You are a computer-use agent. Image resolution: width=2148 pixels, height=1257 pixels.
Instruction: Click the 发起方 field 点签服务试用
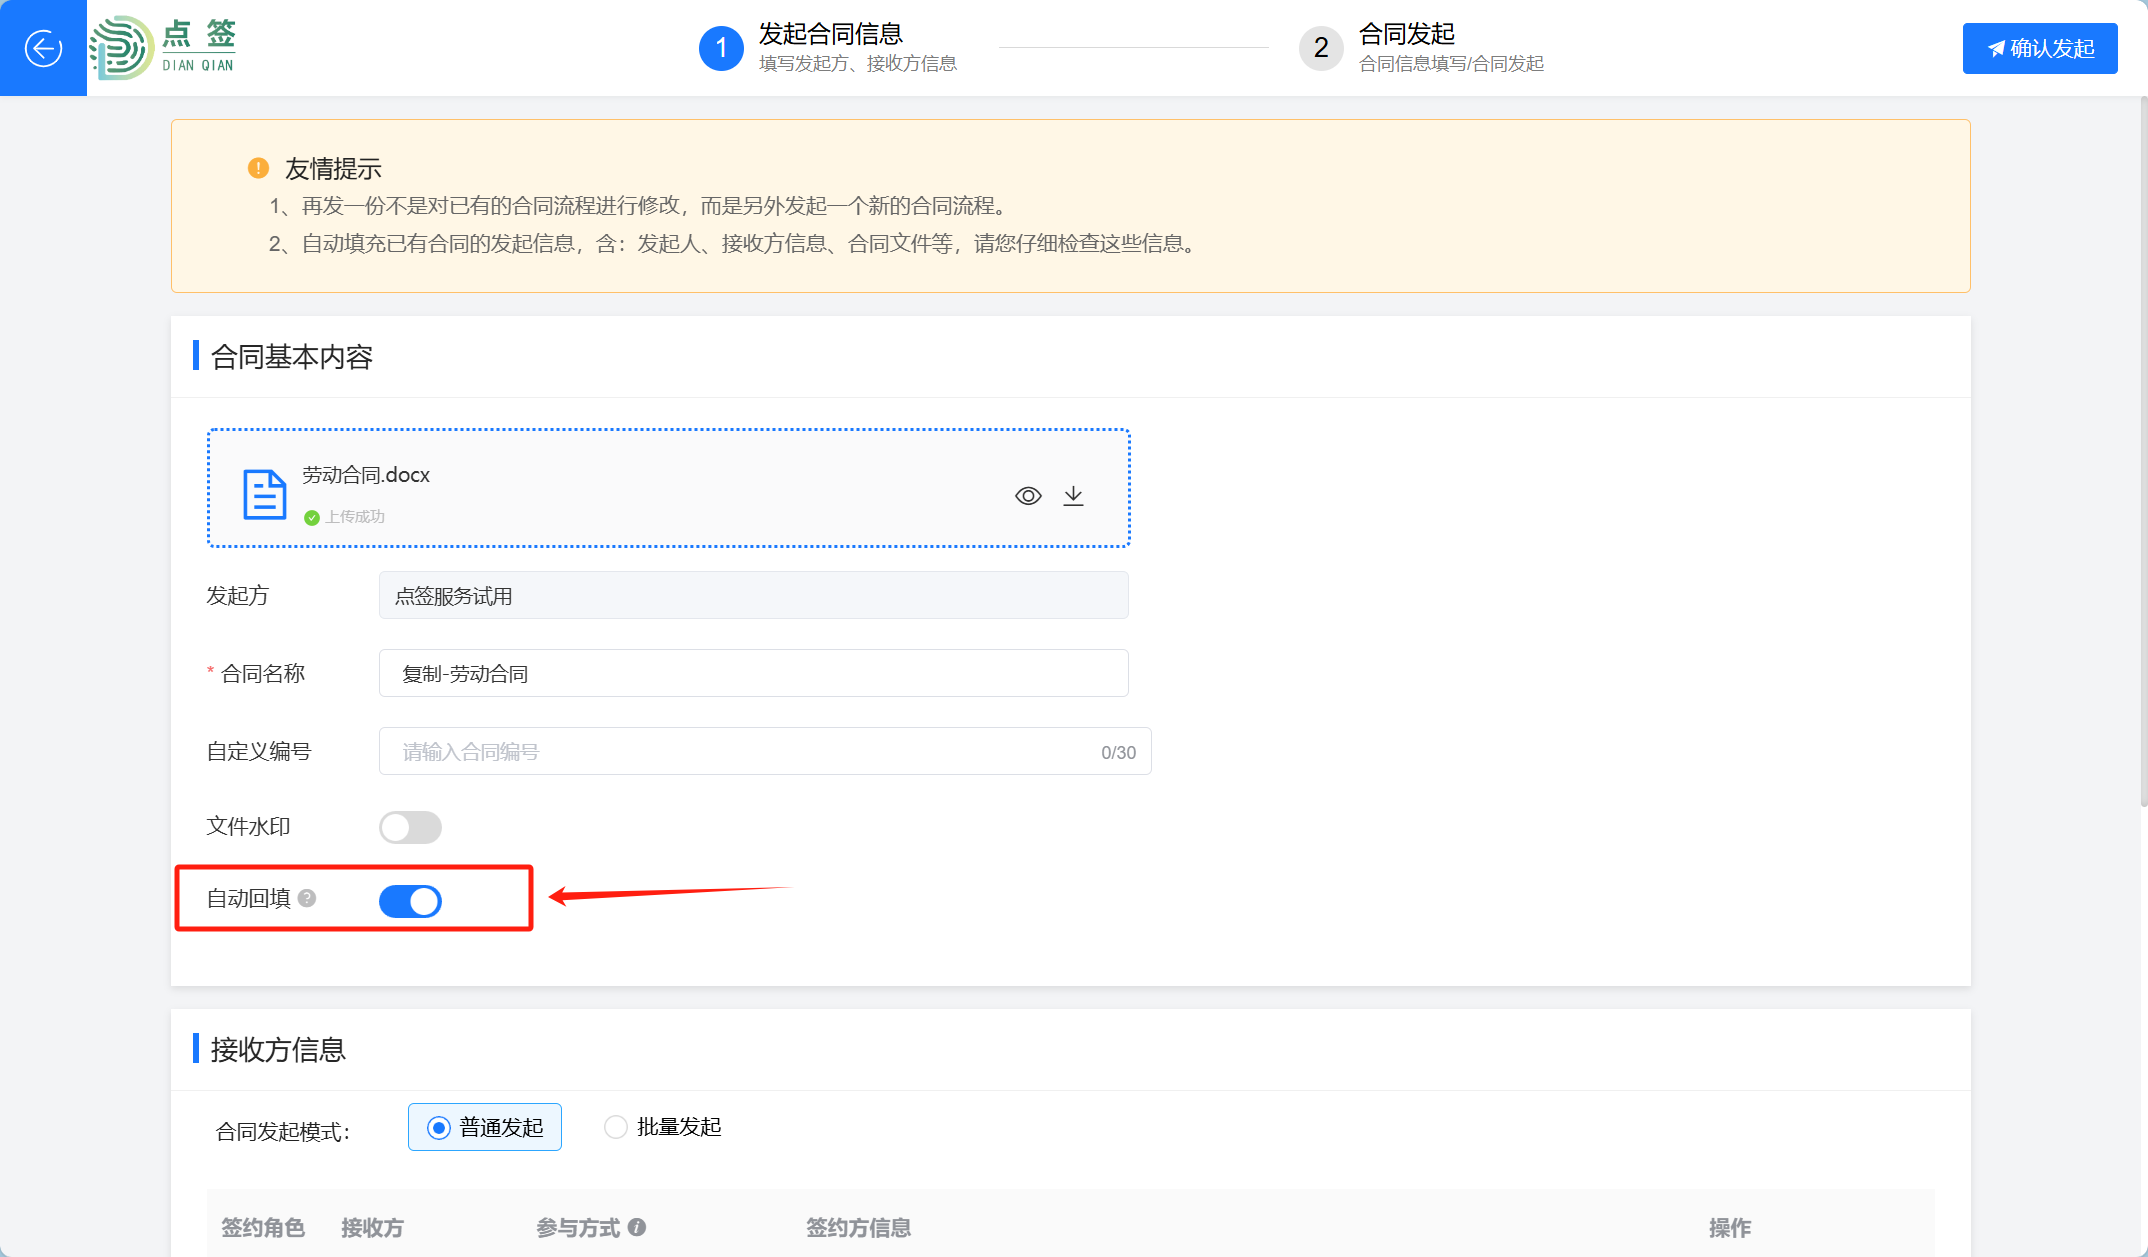754,595
